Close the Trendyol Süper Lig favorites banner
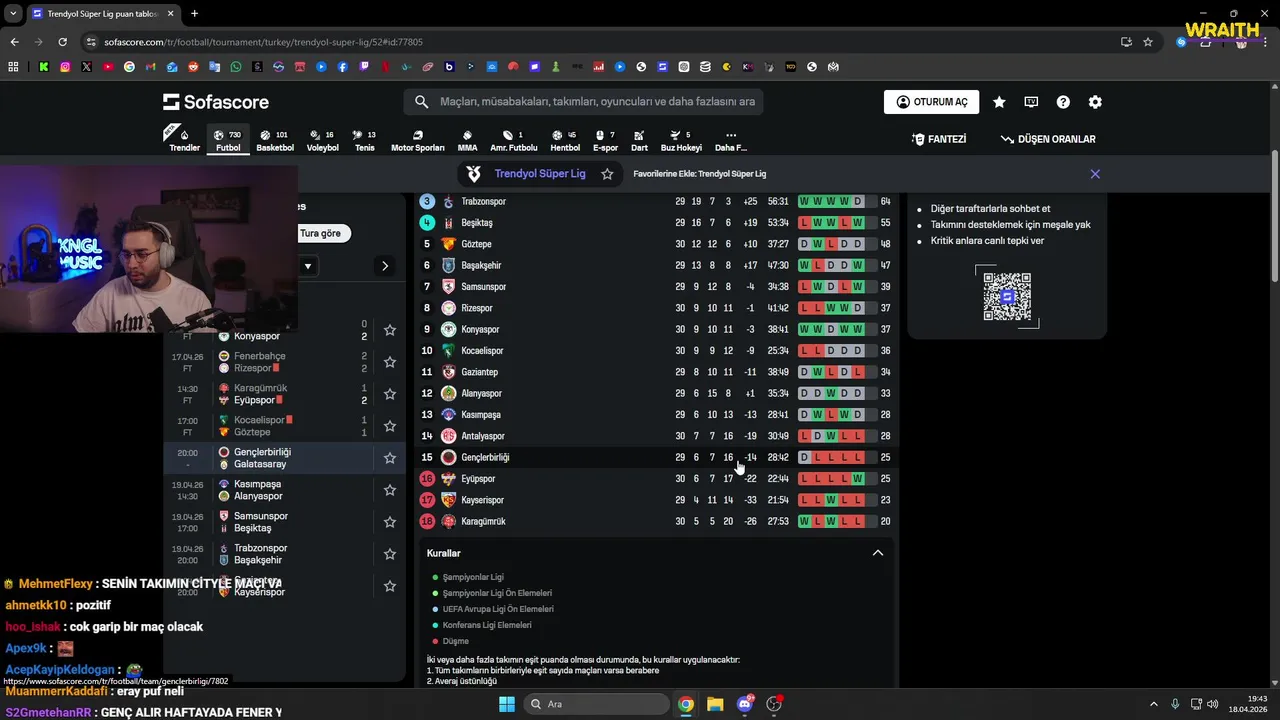The image size is (1280, 720). click(x=1095, y=174)
